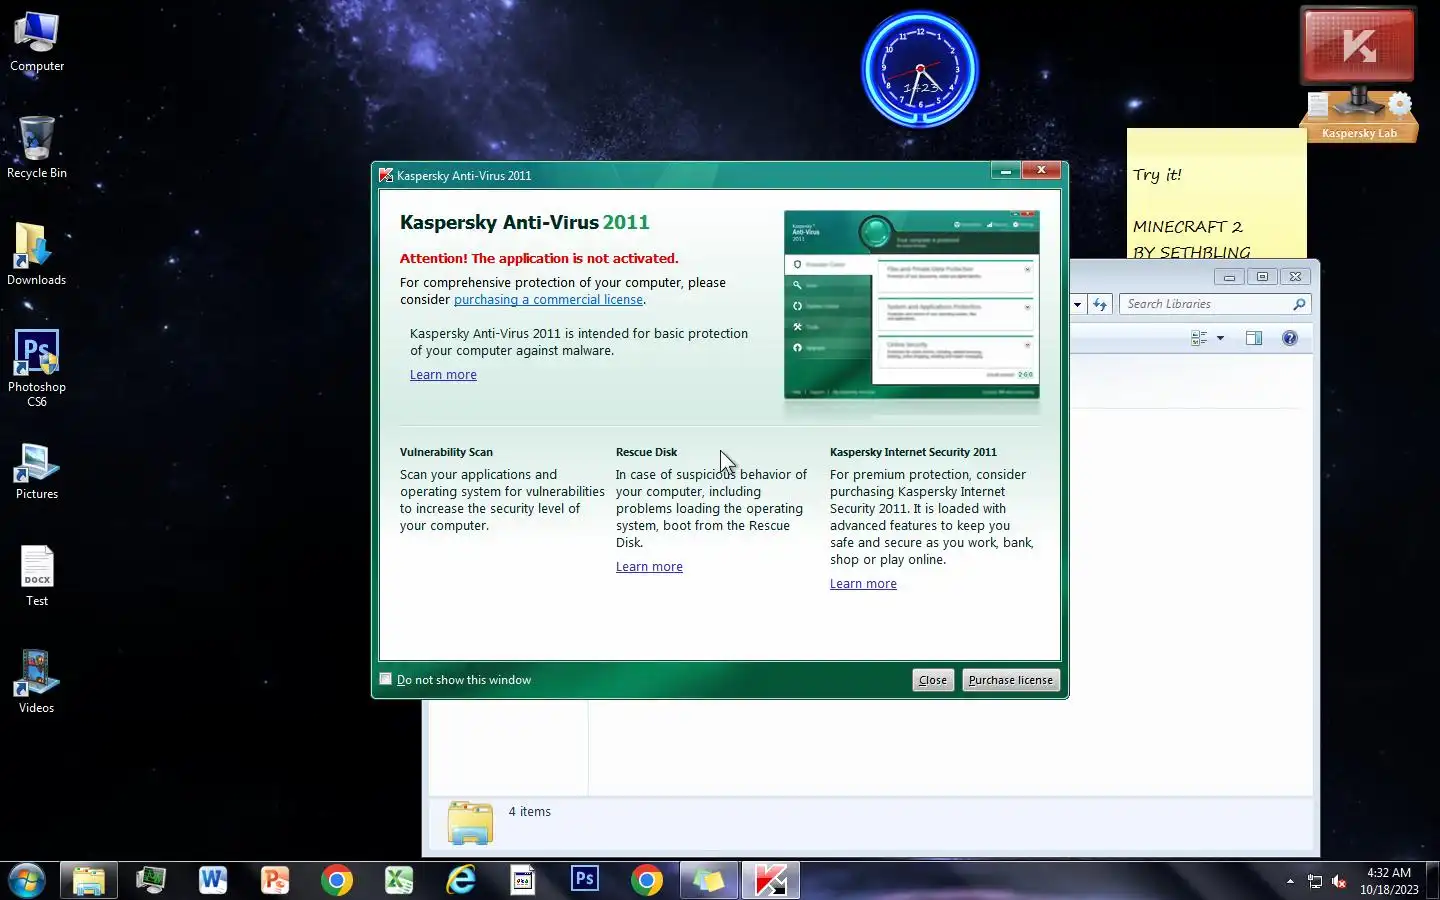
Task: Launch Internet Explorer from the taskbar
Action: coord(461,881)
